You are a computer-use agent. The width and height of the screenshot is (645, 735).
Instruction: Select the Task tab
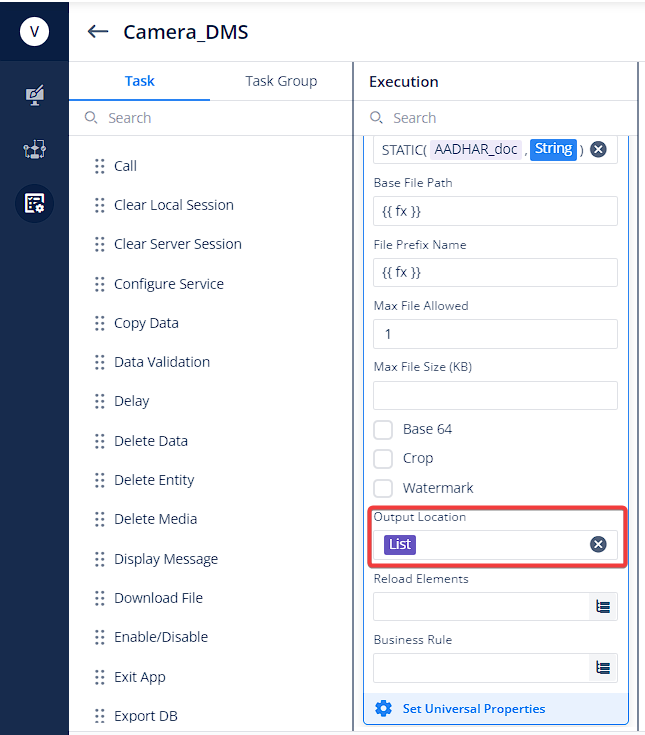click(140, 81)
